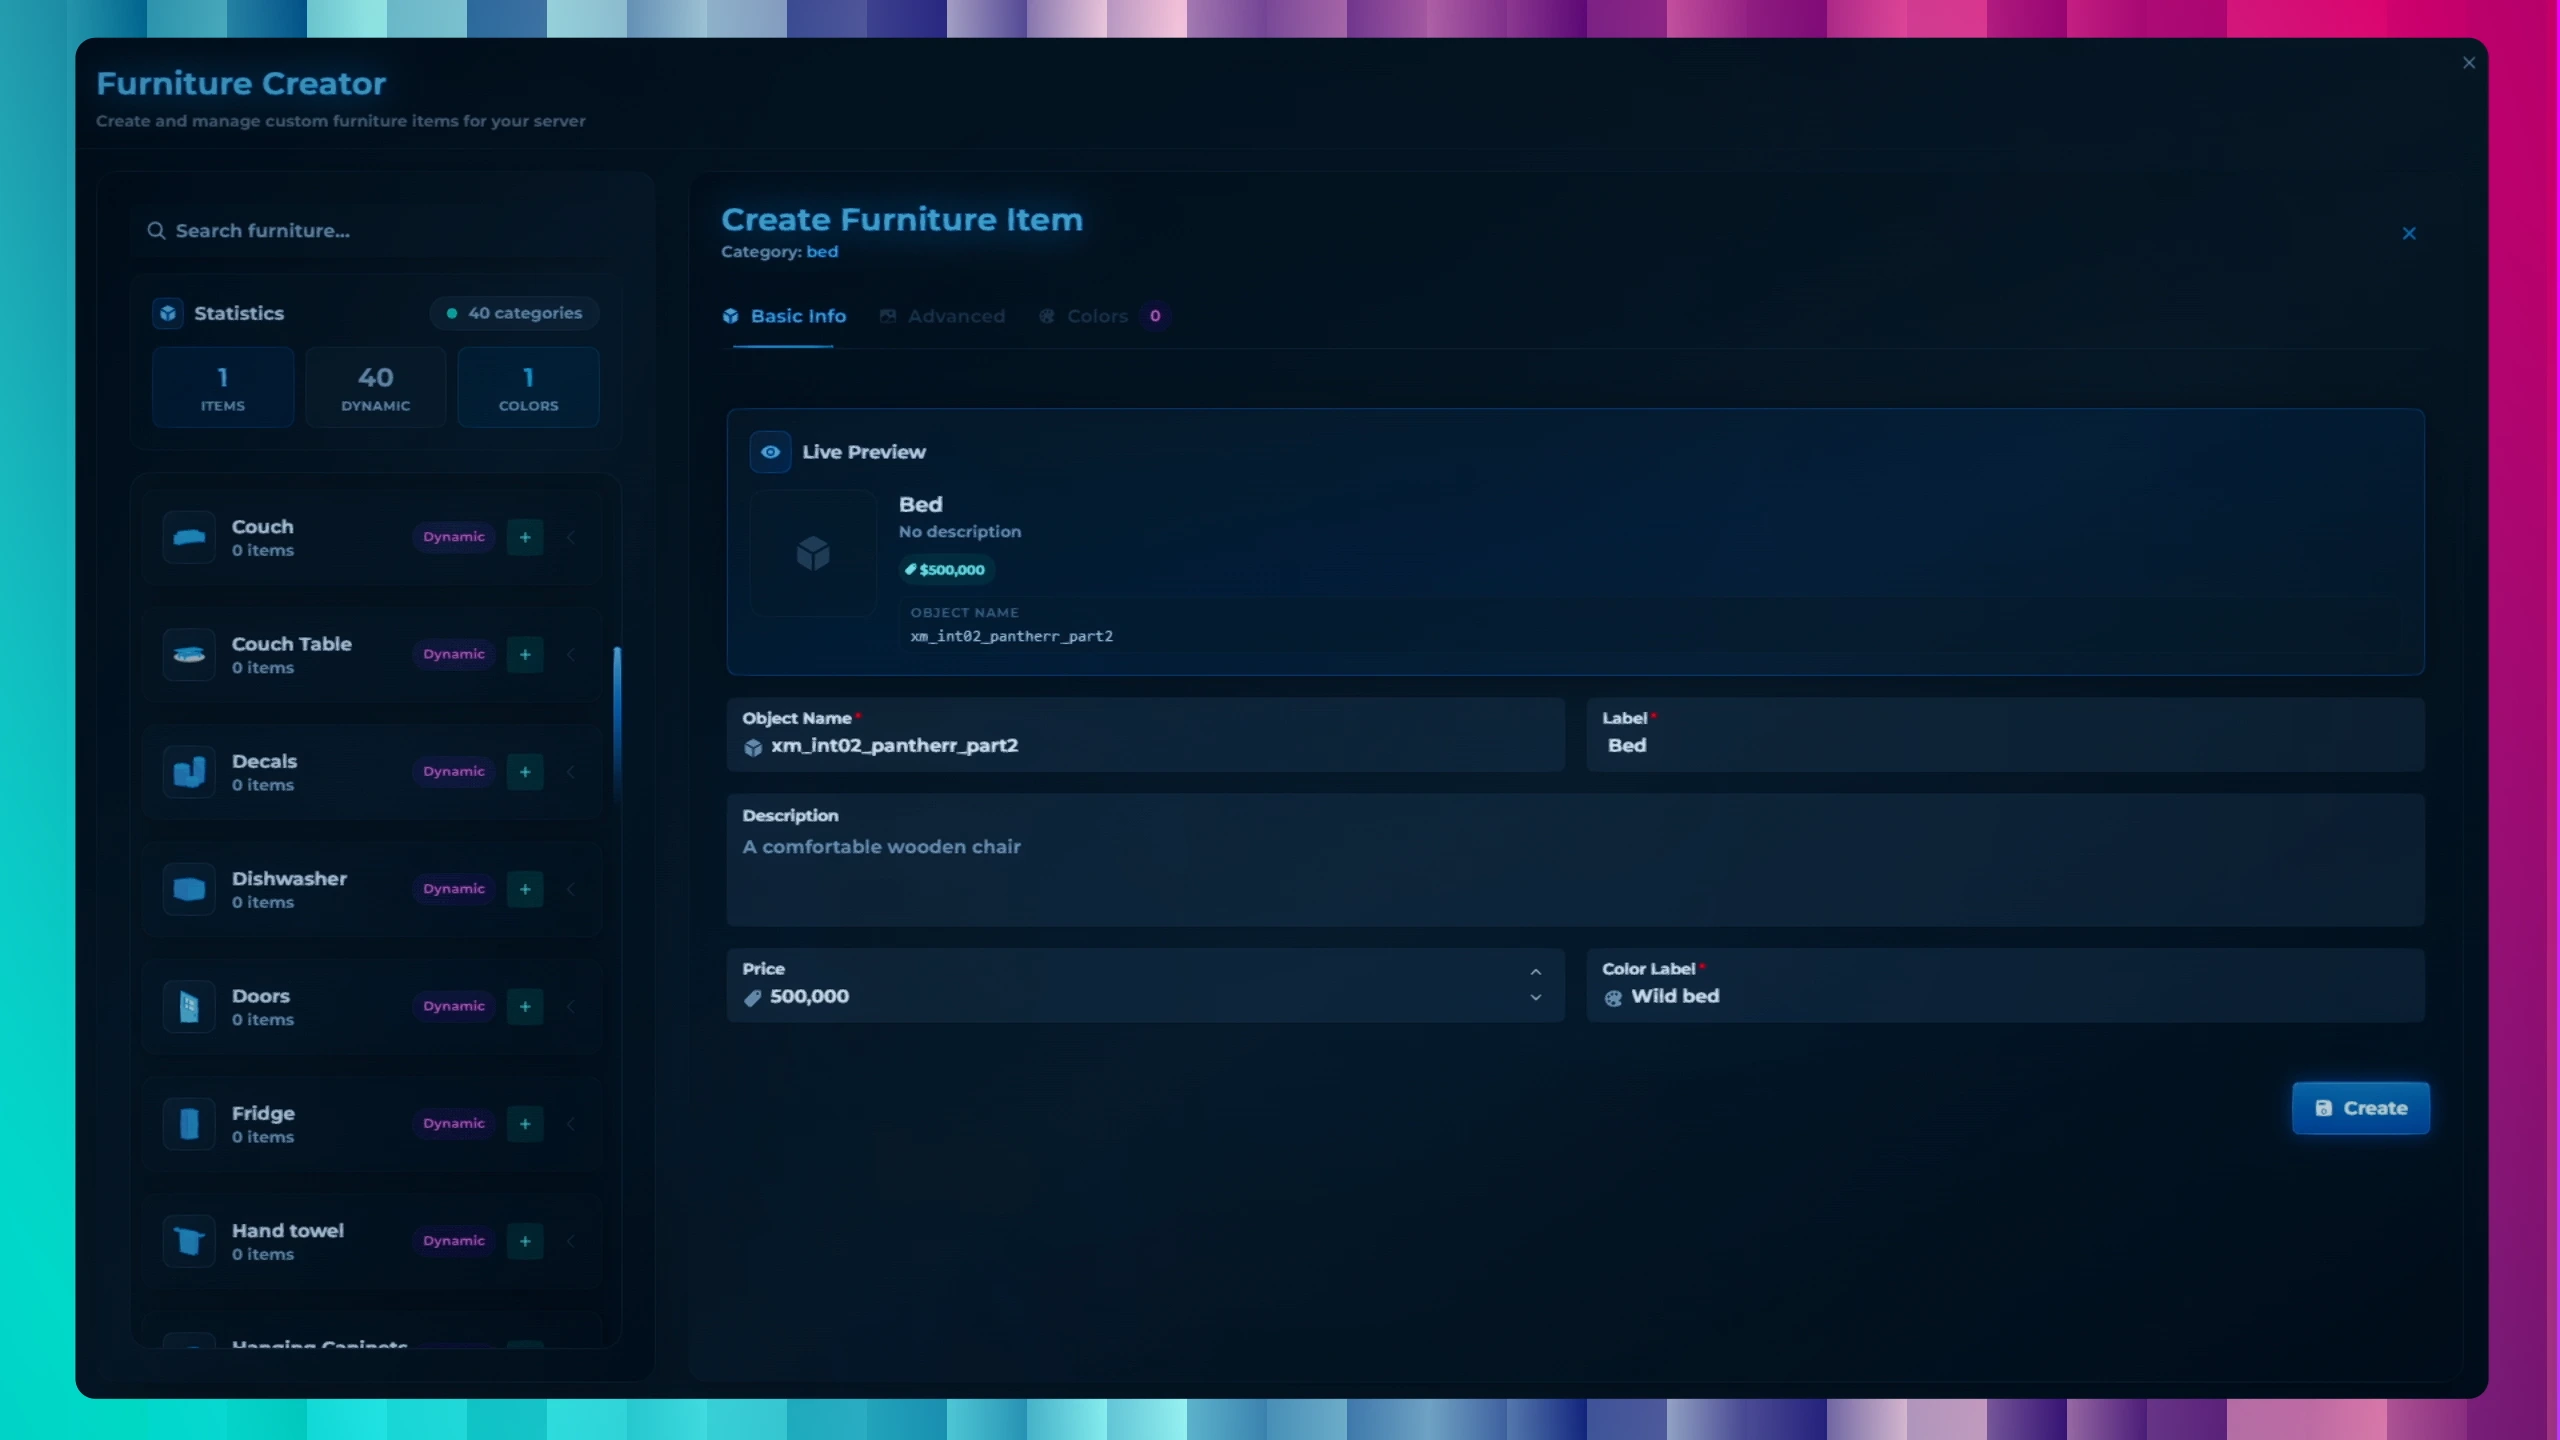The image size is (2560, 1440).
Task: Click the Label input field
Action: coord(2006,735)
